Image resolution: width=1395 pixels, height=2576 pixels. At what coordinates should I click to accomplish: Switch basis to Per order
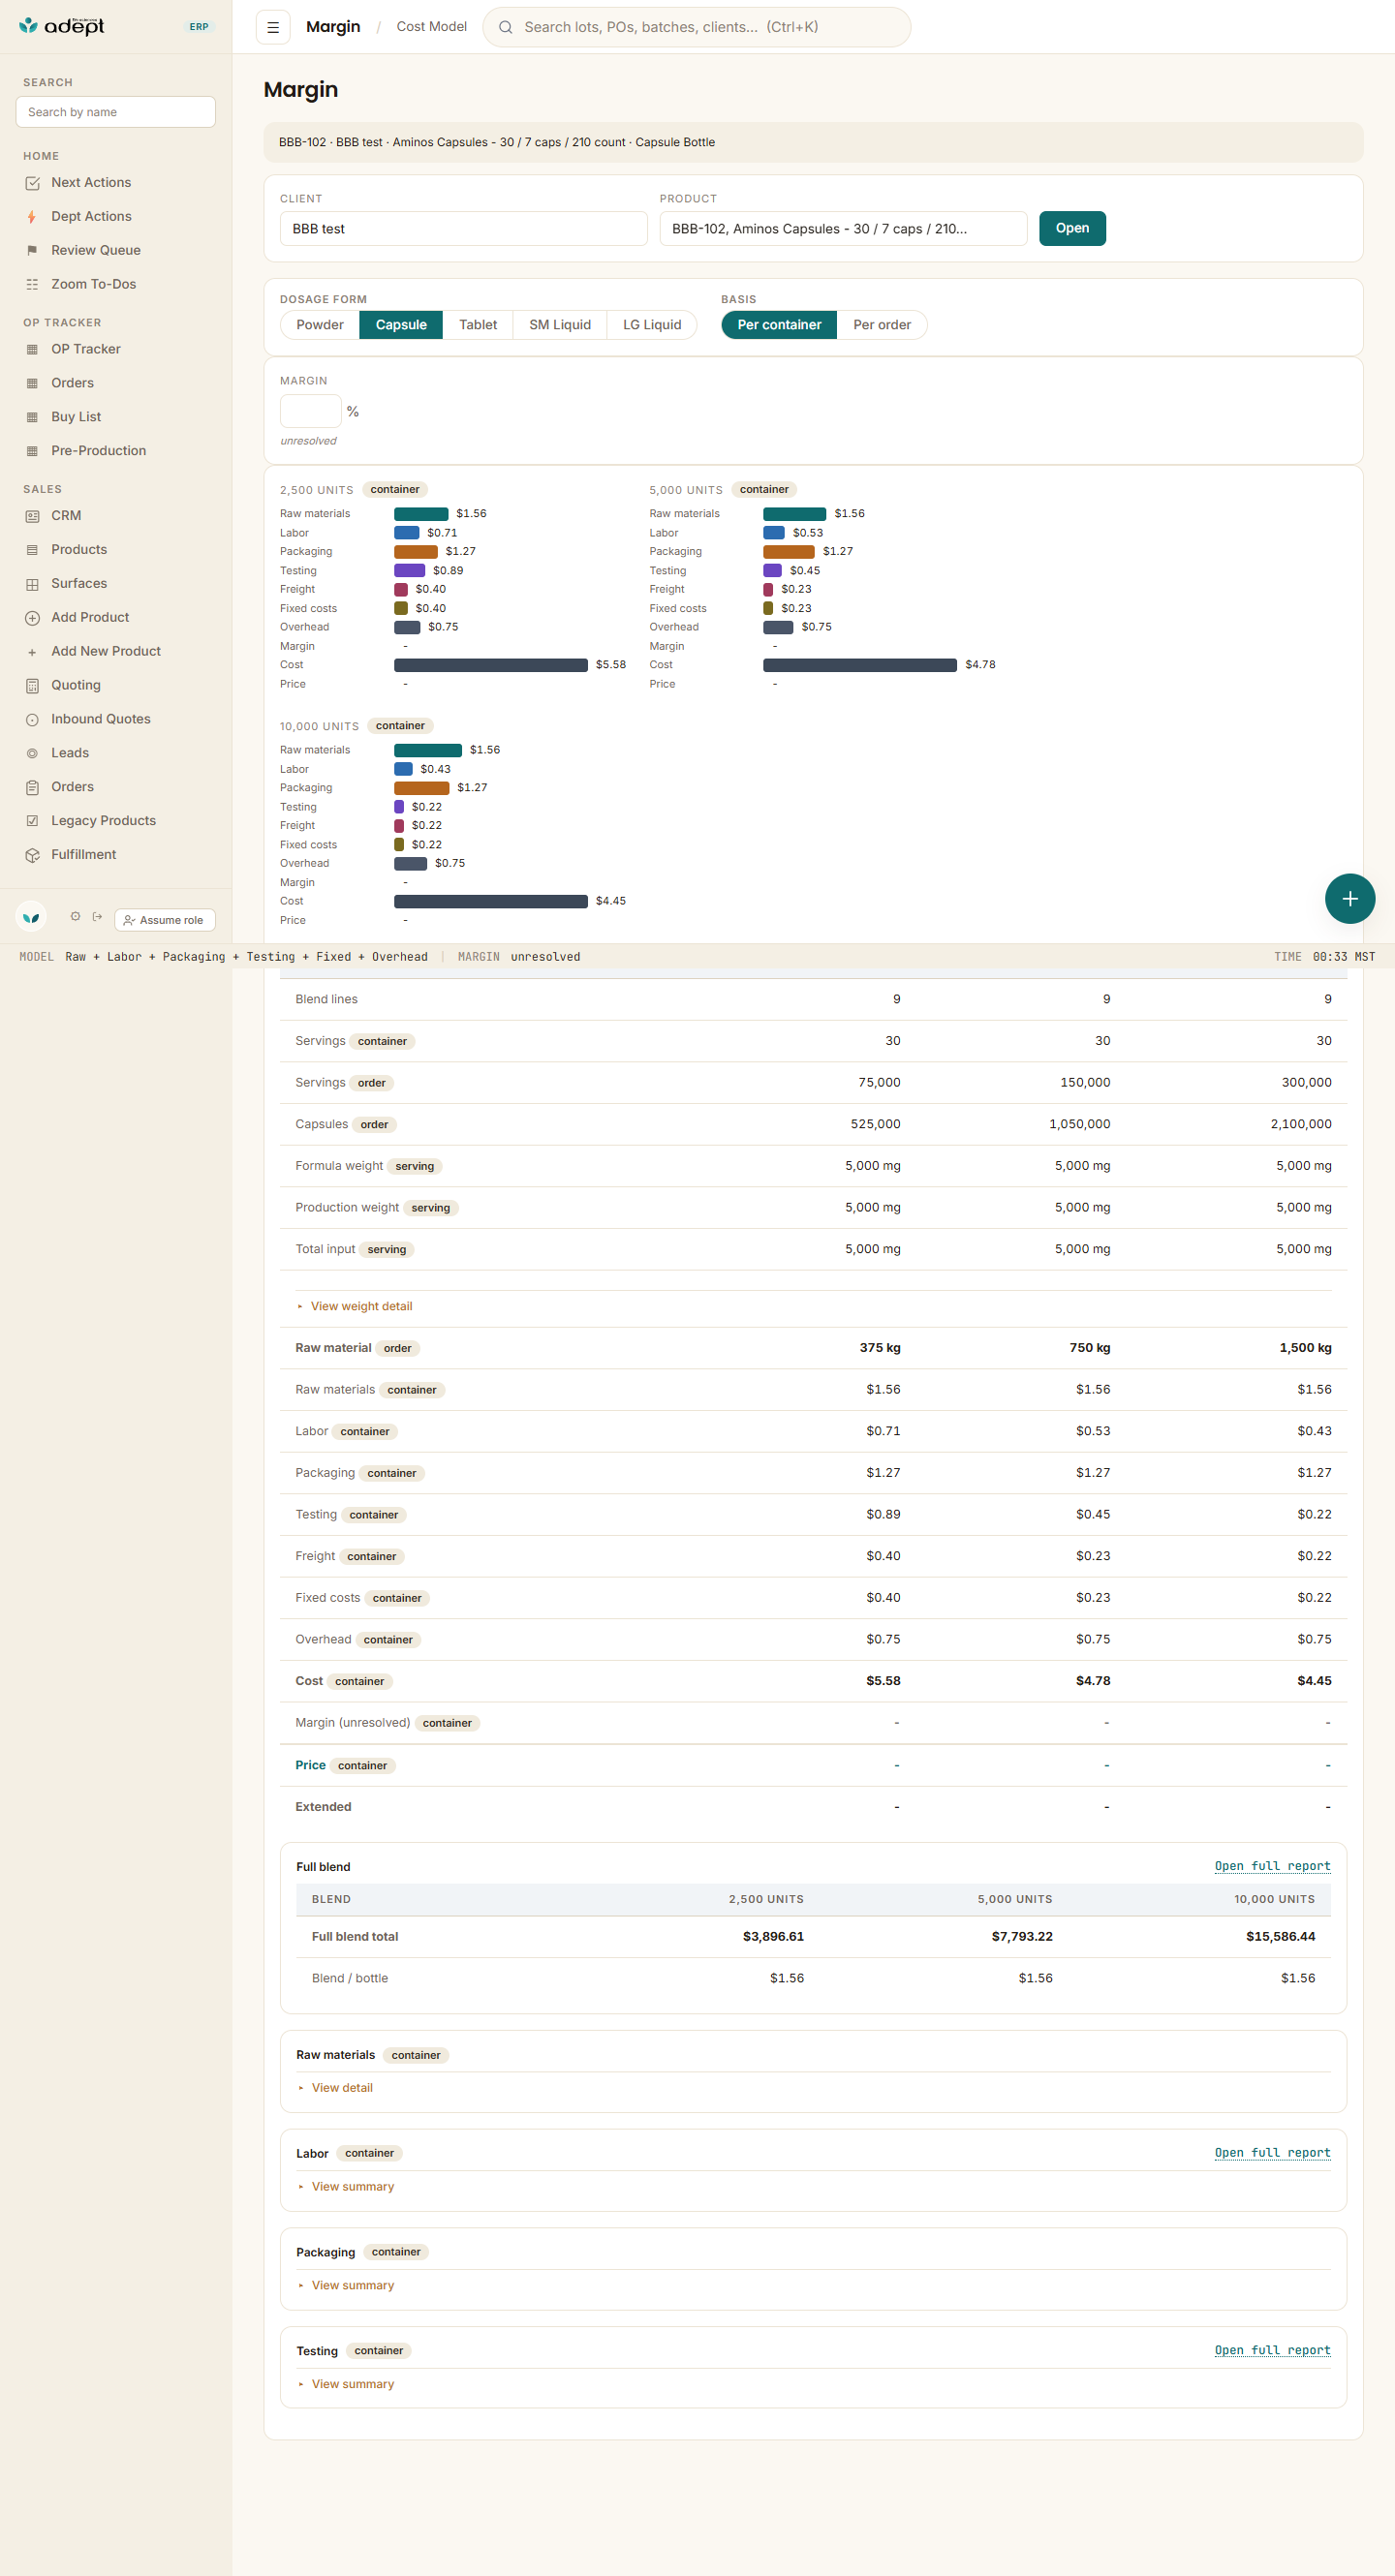point(882,325)
